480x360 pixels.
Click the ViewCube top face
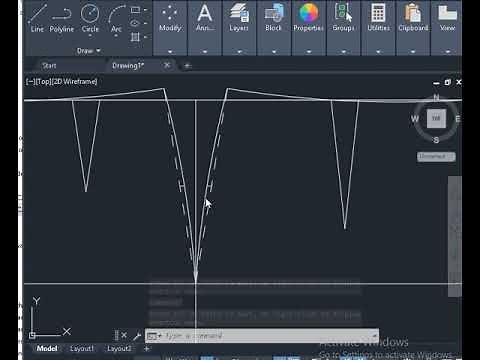coord(436,118)
